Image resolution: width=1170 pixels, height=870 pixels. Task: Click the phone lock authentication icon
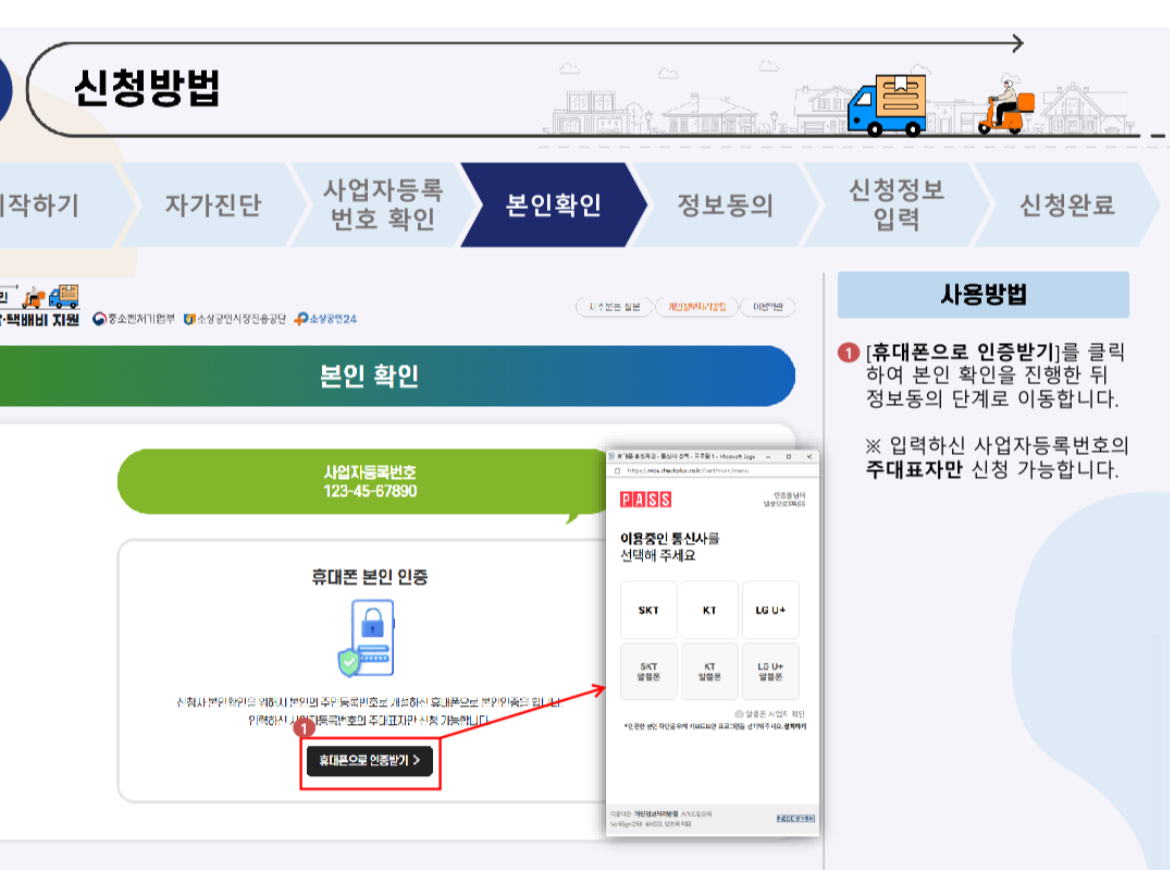[366, 638]
